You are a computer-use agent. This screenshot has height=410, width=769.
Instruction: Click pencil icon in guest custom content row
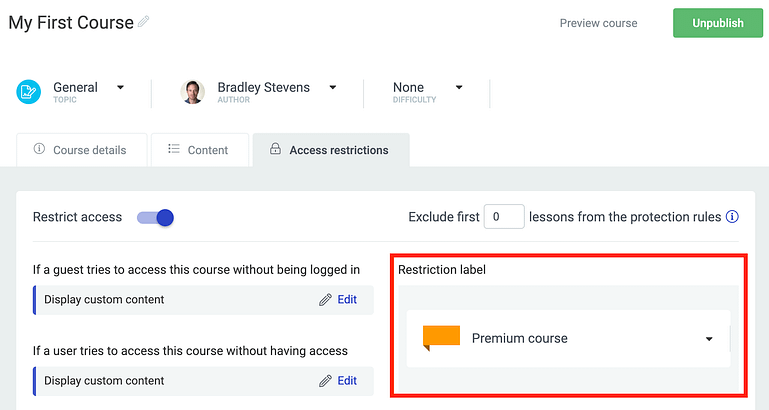pyautogui.click(x=325, y=300)
